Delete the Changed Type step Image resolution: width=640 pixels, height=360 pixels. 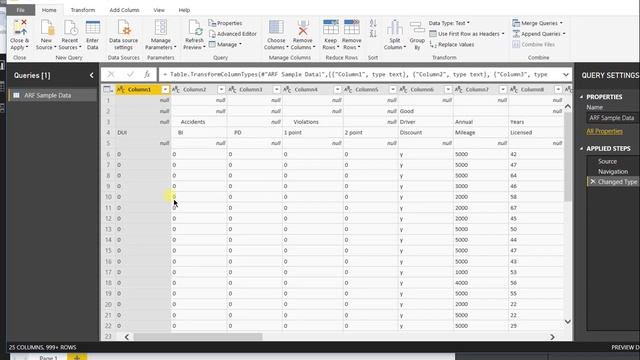pyautogui.click(x=593, y=182)
